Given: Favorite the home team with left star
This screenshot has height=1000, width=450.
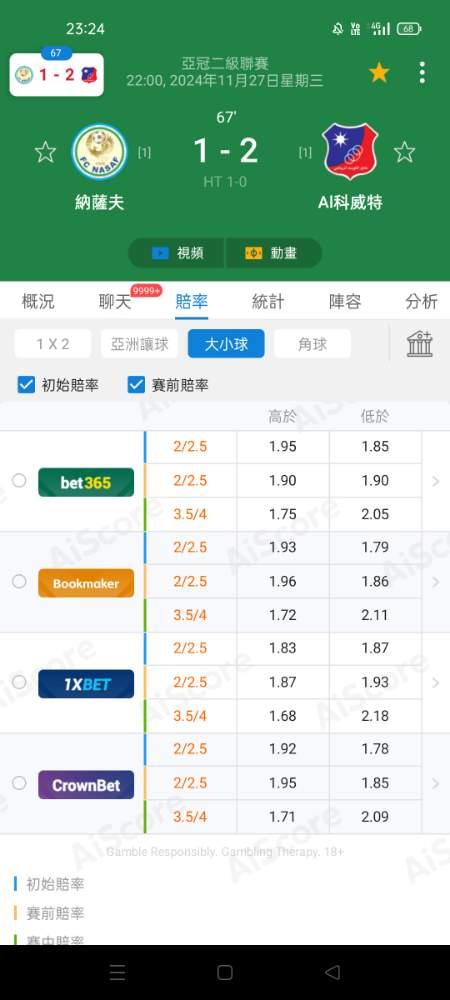Looking at the screenshot, I should click(45, 152).
